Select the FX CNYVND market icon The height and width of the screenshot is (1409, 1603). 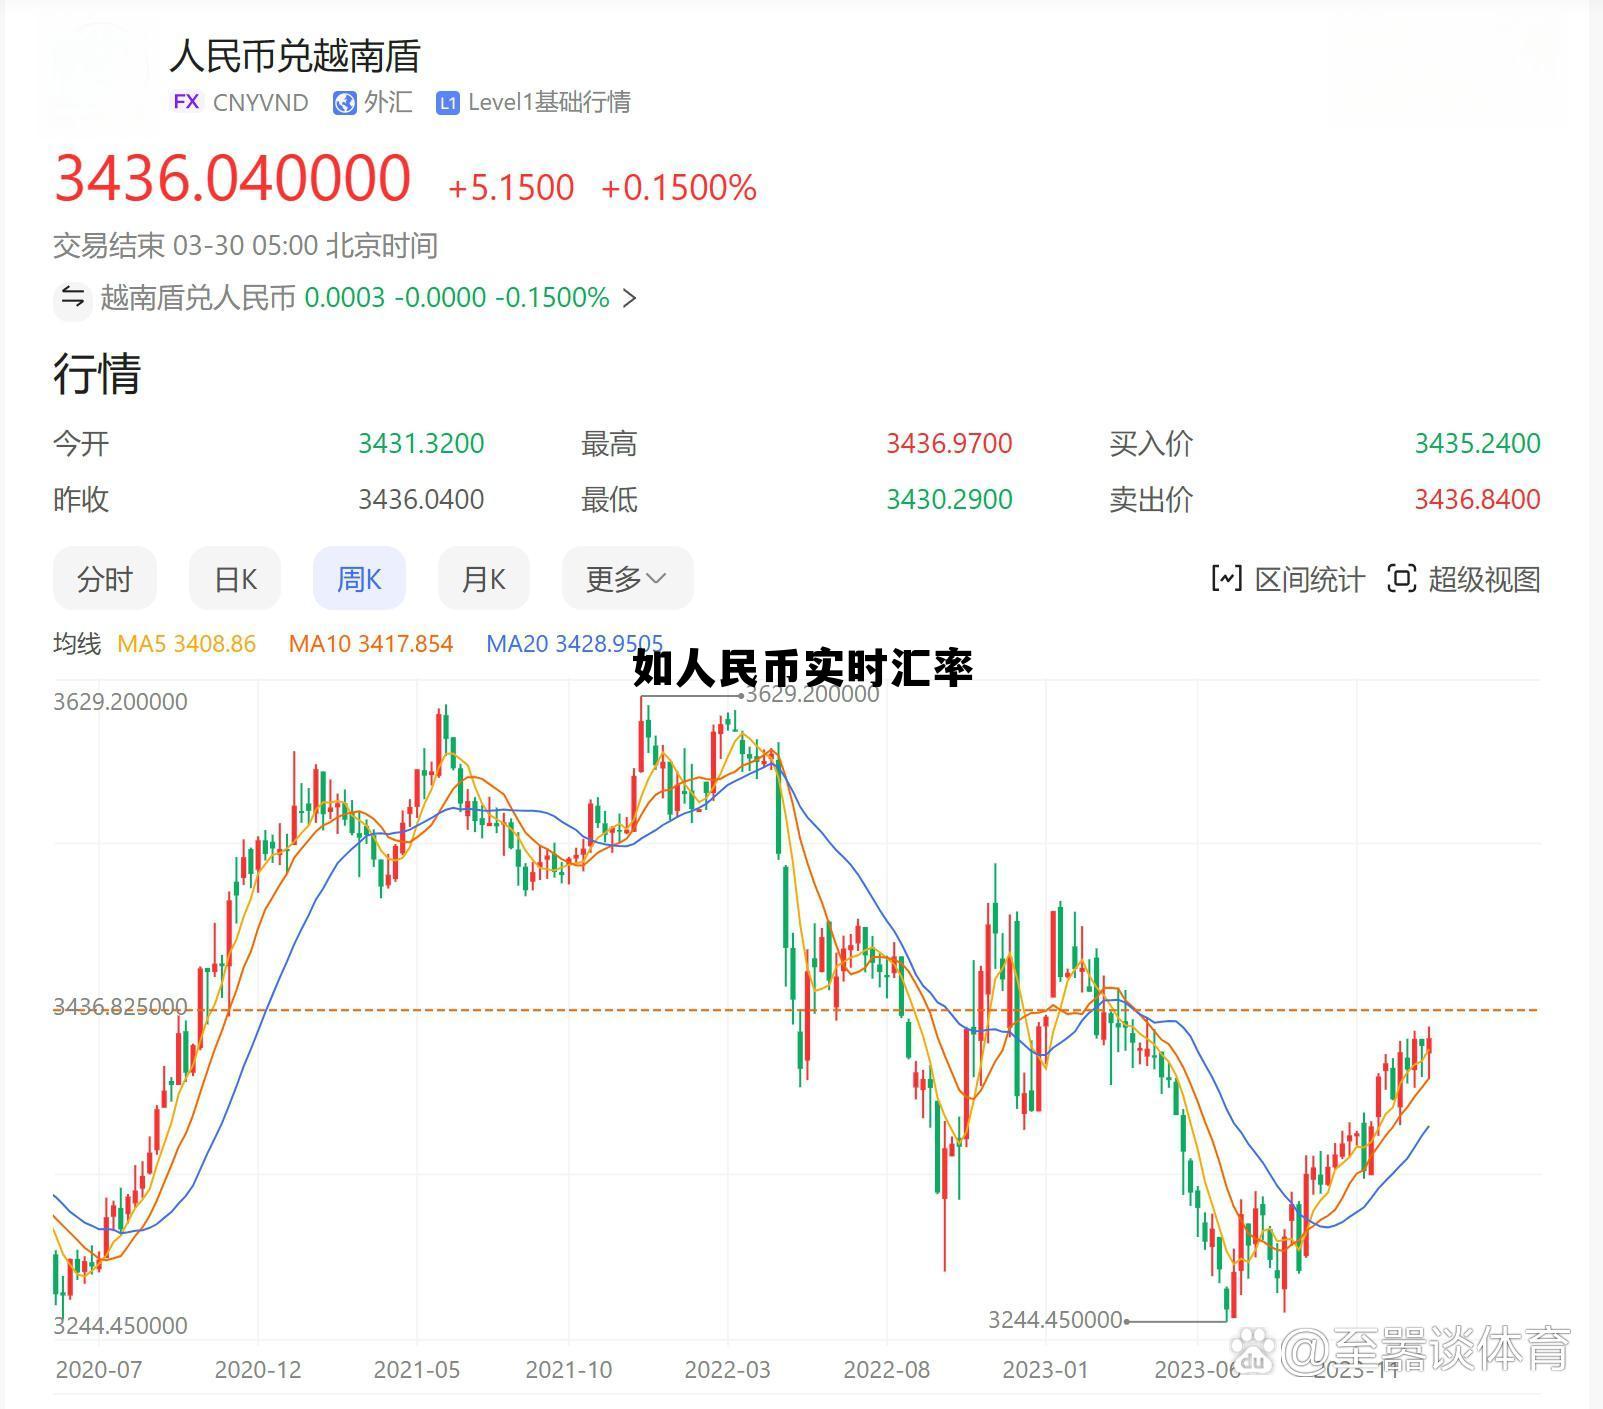(x=186, y=102)
